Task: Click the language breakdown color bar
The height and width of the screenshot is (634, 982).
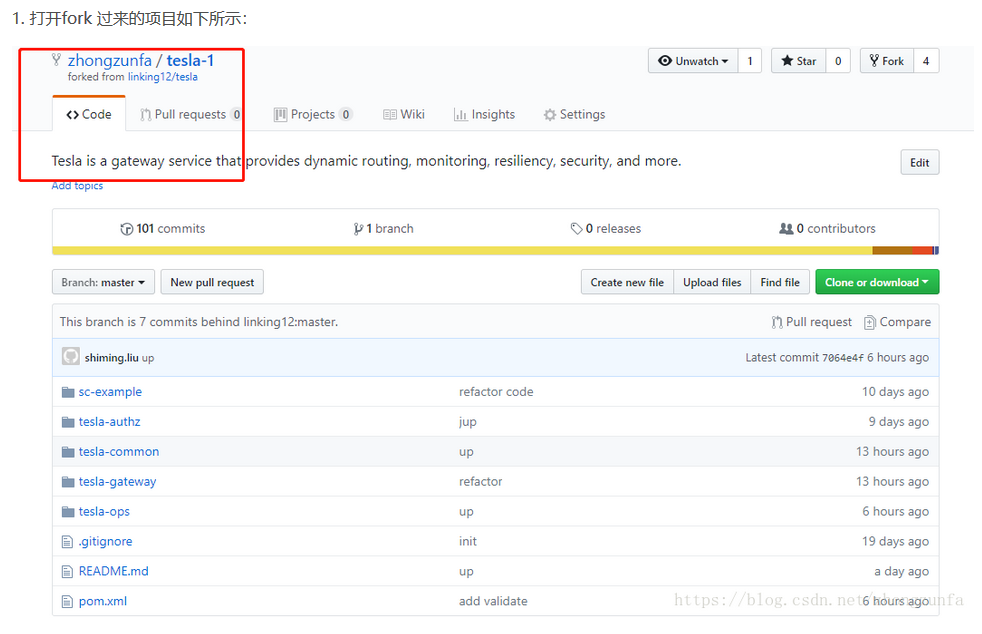Action: click(495, 251)
